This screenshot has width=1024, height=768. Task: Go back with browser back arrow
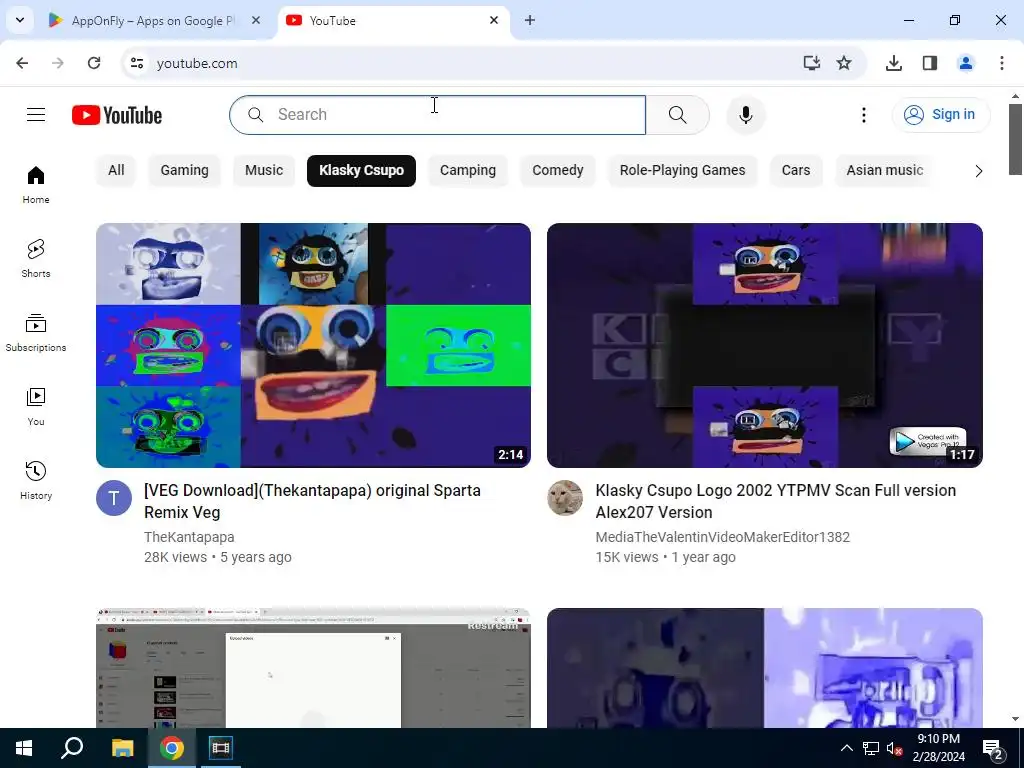click(22, 63)
